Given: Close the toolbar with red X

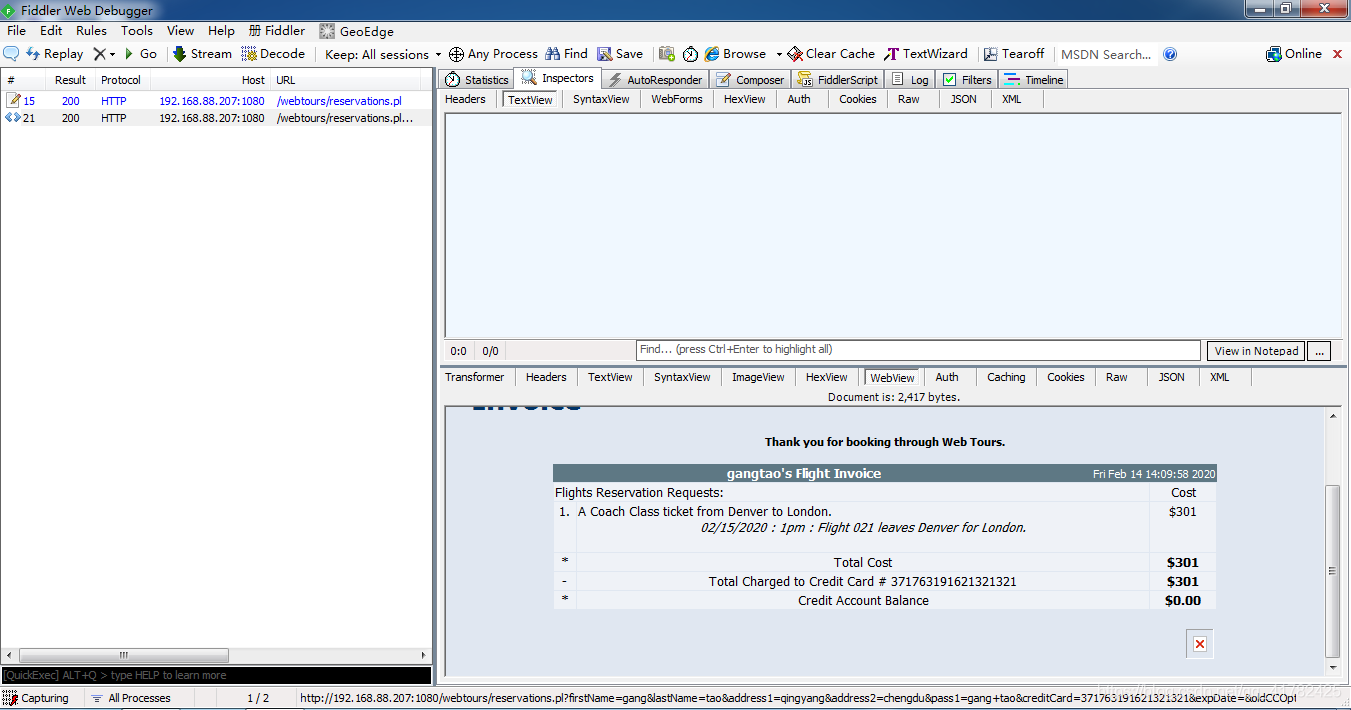Looking at the screenshot, I should point(1338,54).
